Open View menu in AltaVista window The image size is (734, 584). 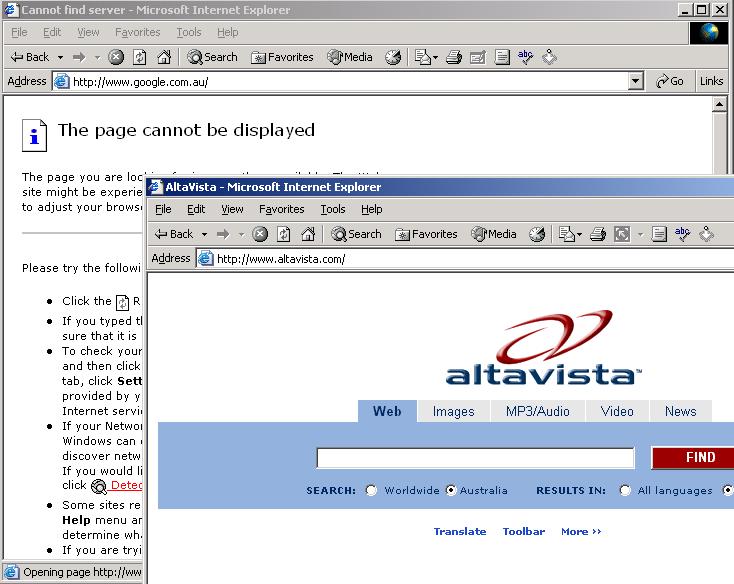click(x=232, y=209)
